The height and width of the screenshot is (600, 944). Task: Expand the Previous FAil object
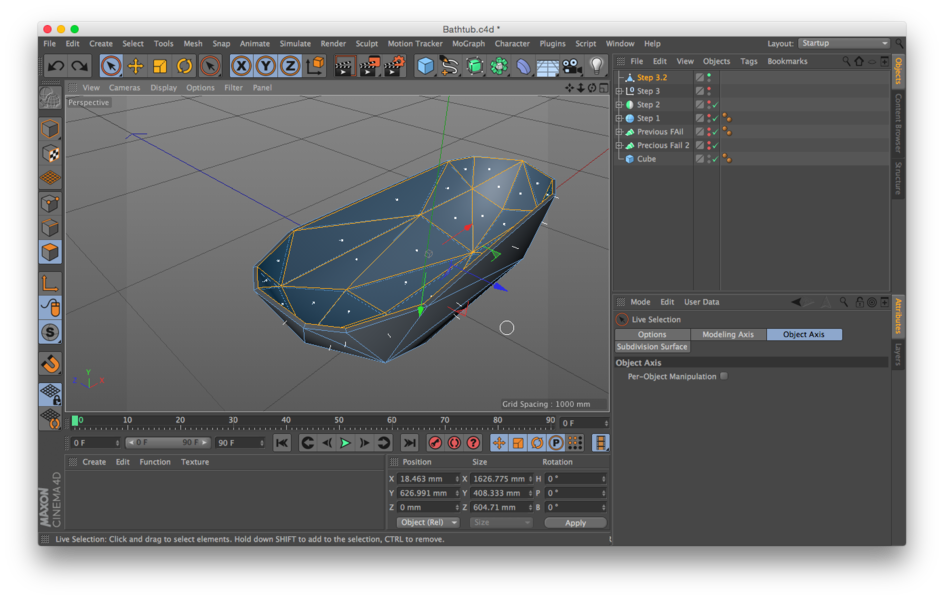point(619,132)
